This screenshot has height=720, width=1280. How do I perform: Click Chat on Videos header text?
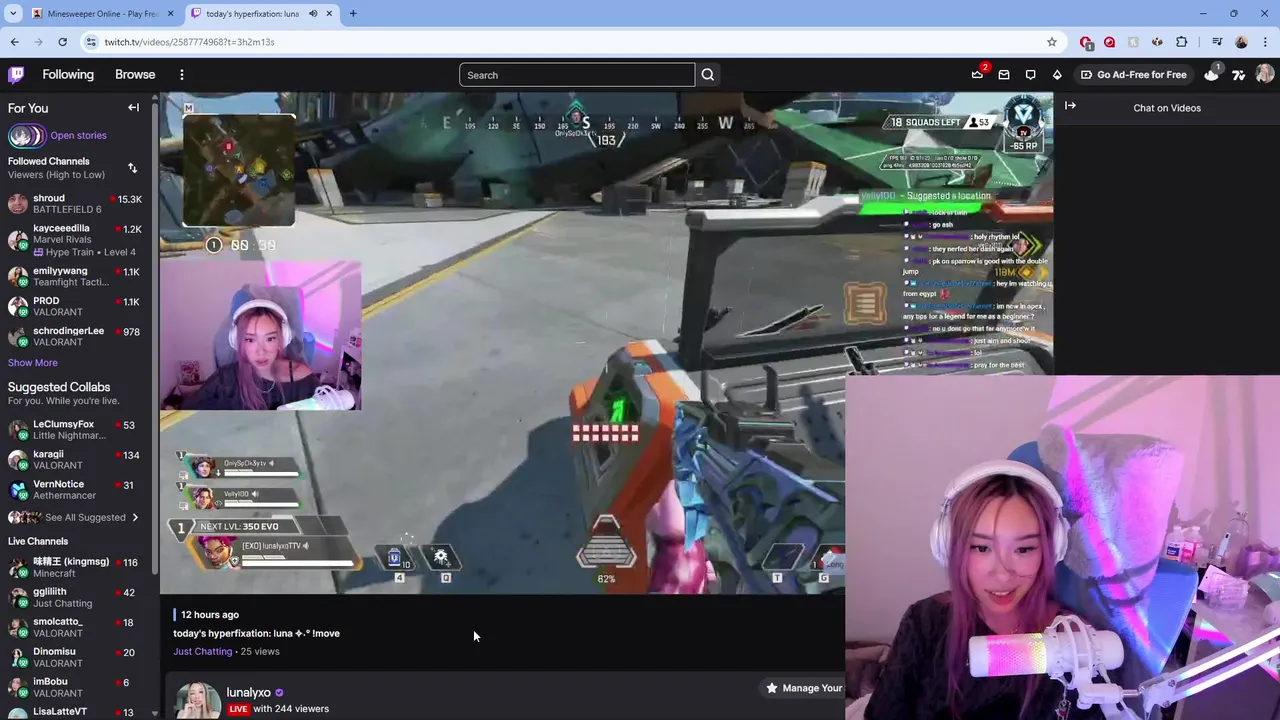(1167, 108)
